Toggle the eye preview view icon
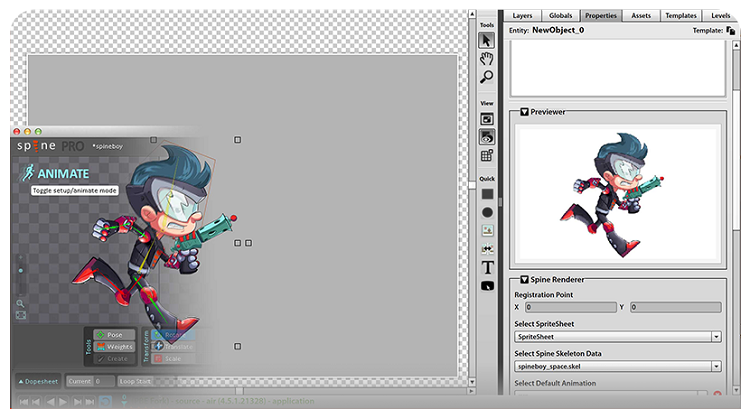This screenshot has height=409, width=750. coord(486,137)
